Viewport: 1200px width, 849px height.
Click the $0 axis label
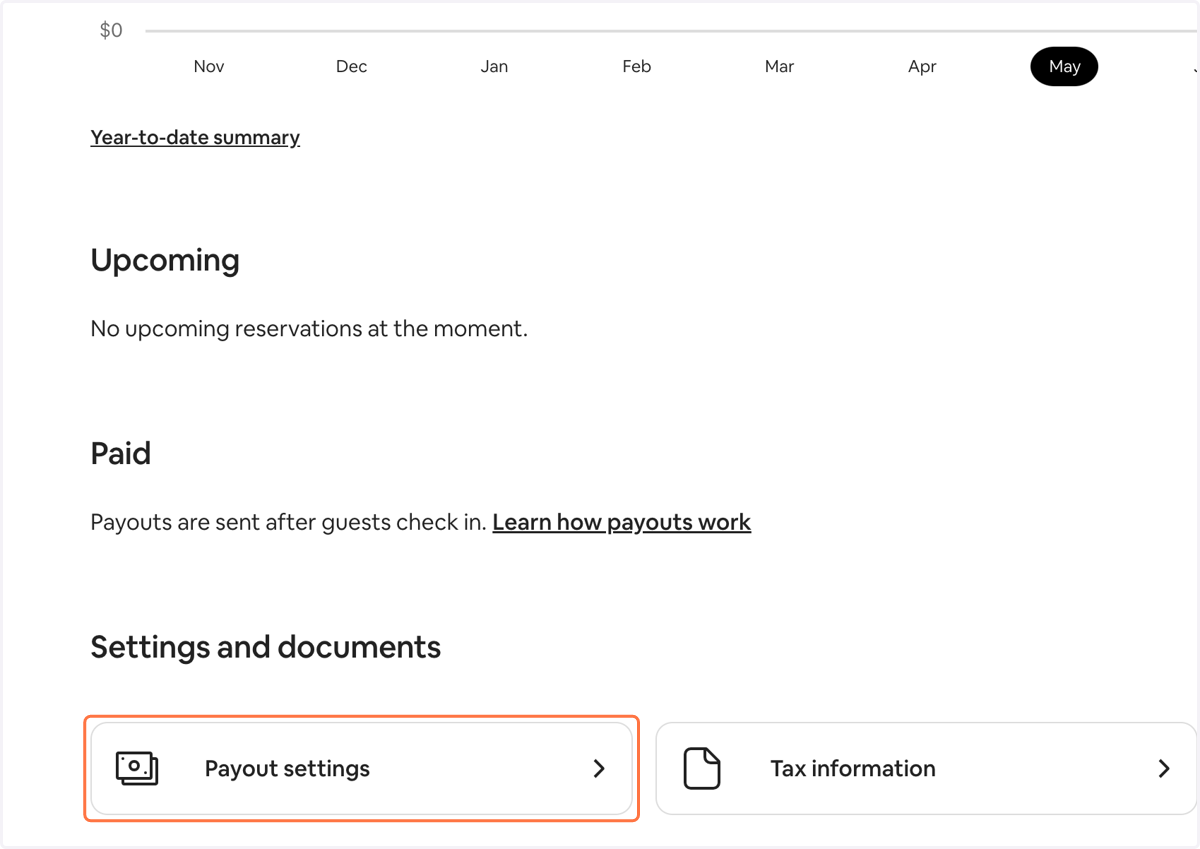click(111, 31)
